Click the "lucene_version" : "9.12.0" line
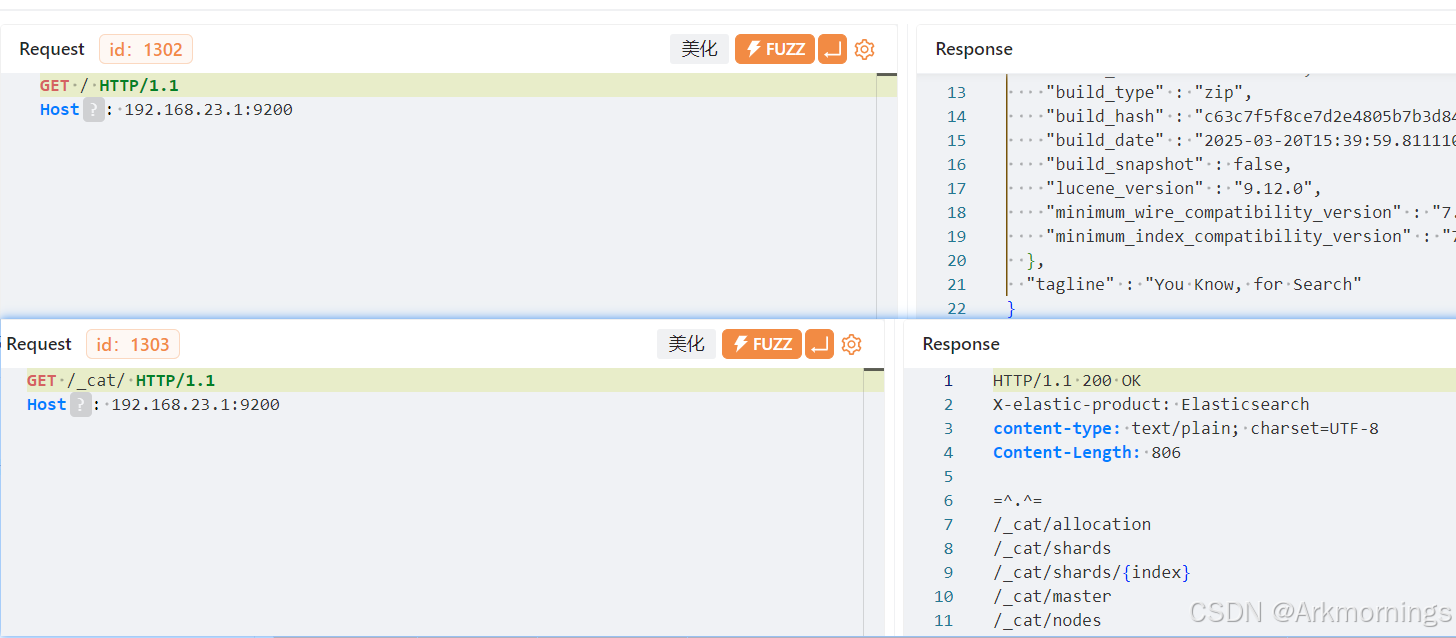Screen dimensions: 1456x638 (x=1183, y=188)
